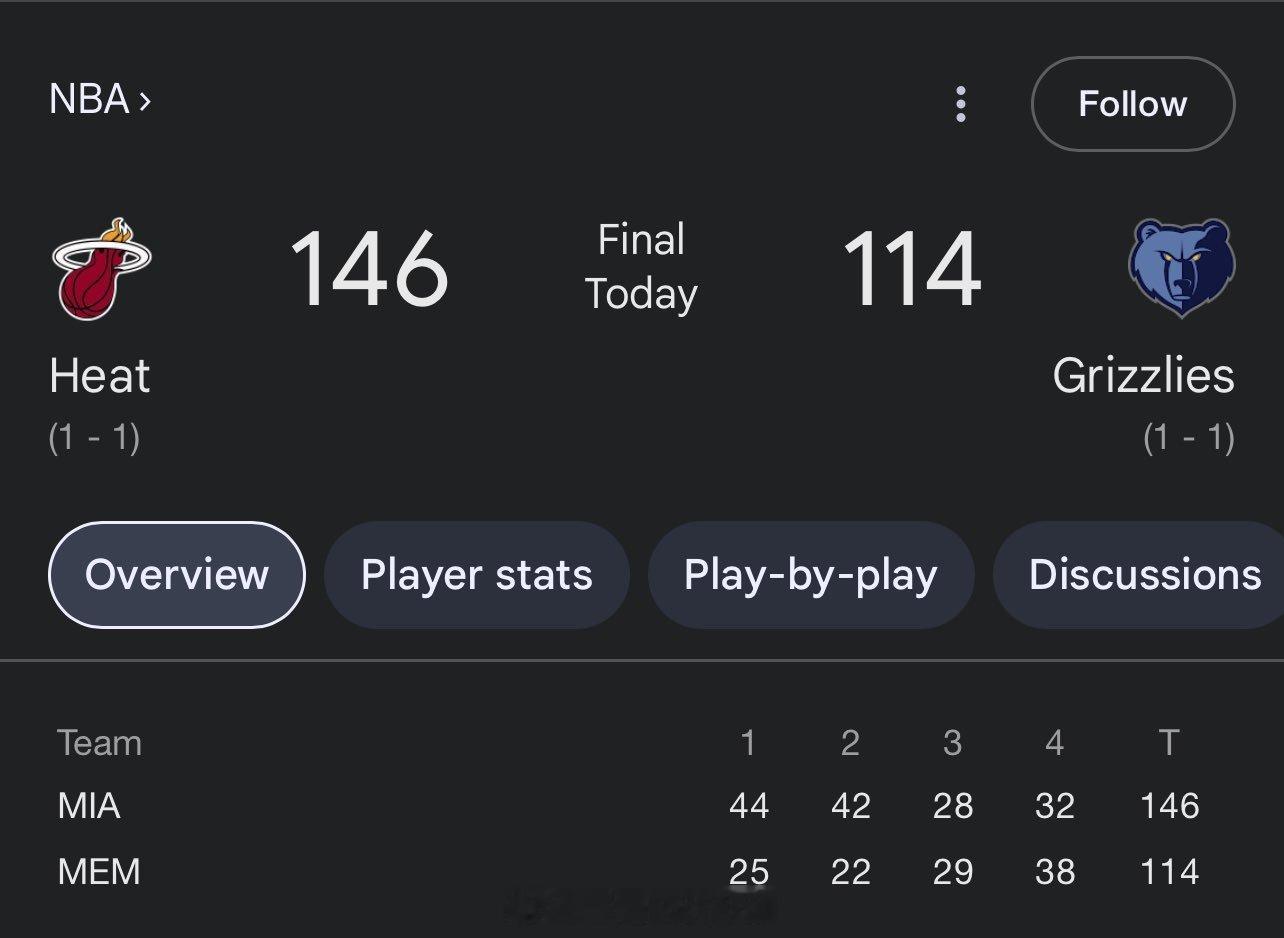1284x938 pixels.
Task: Expand the NBA league chevron
Action: [x=145, y=100]
